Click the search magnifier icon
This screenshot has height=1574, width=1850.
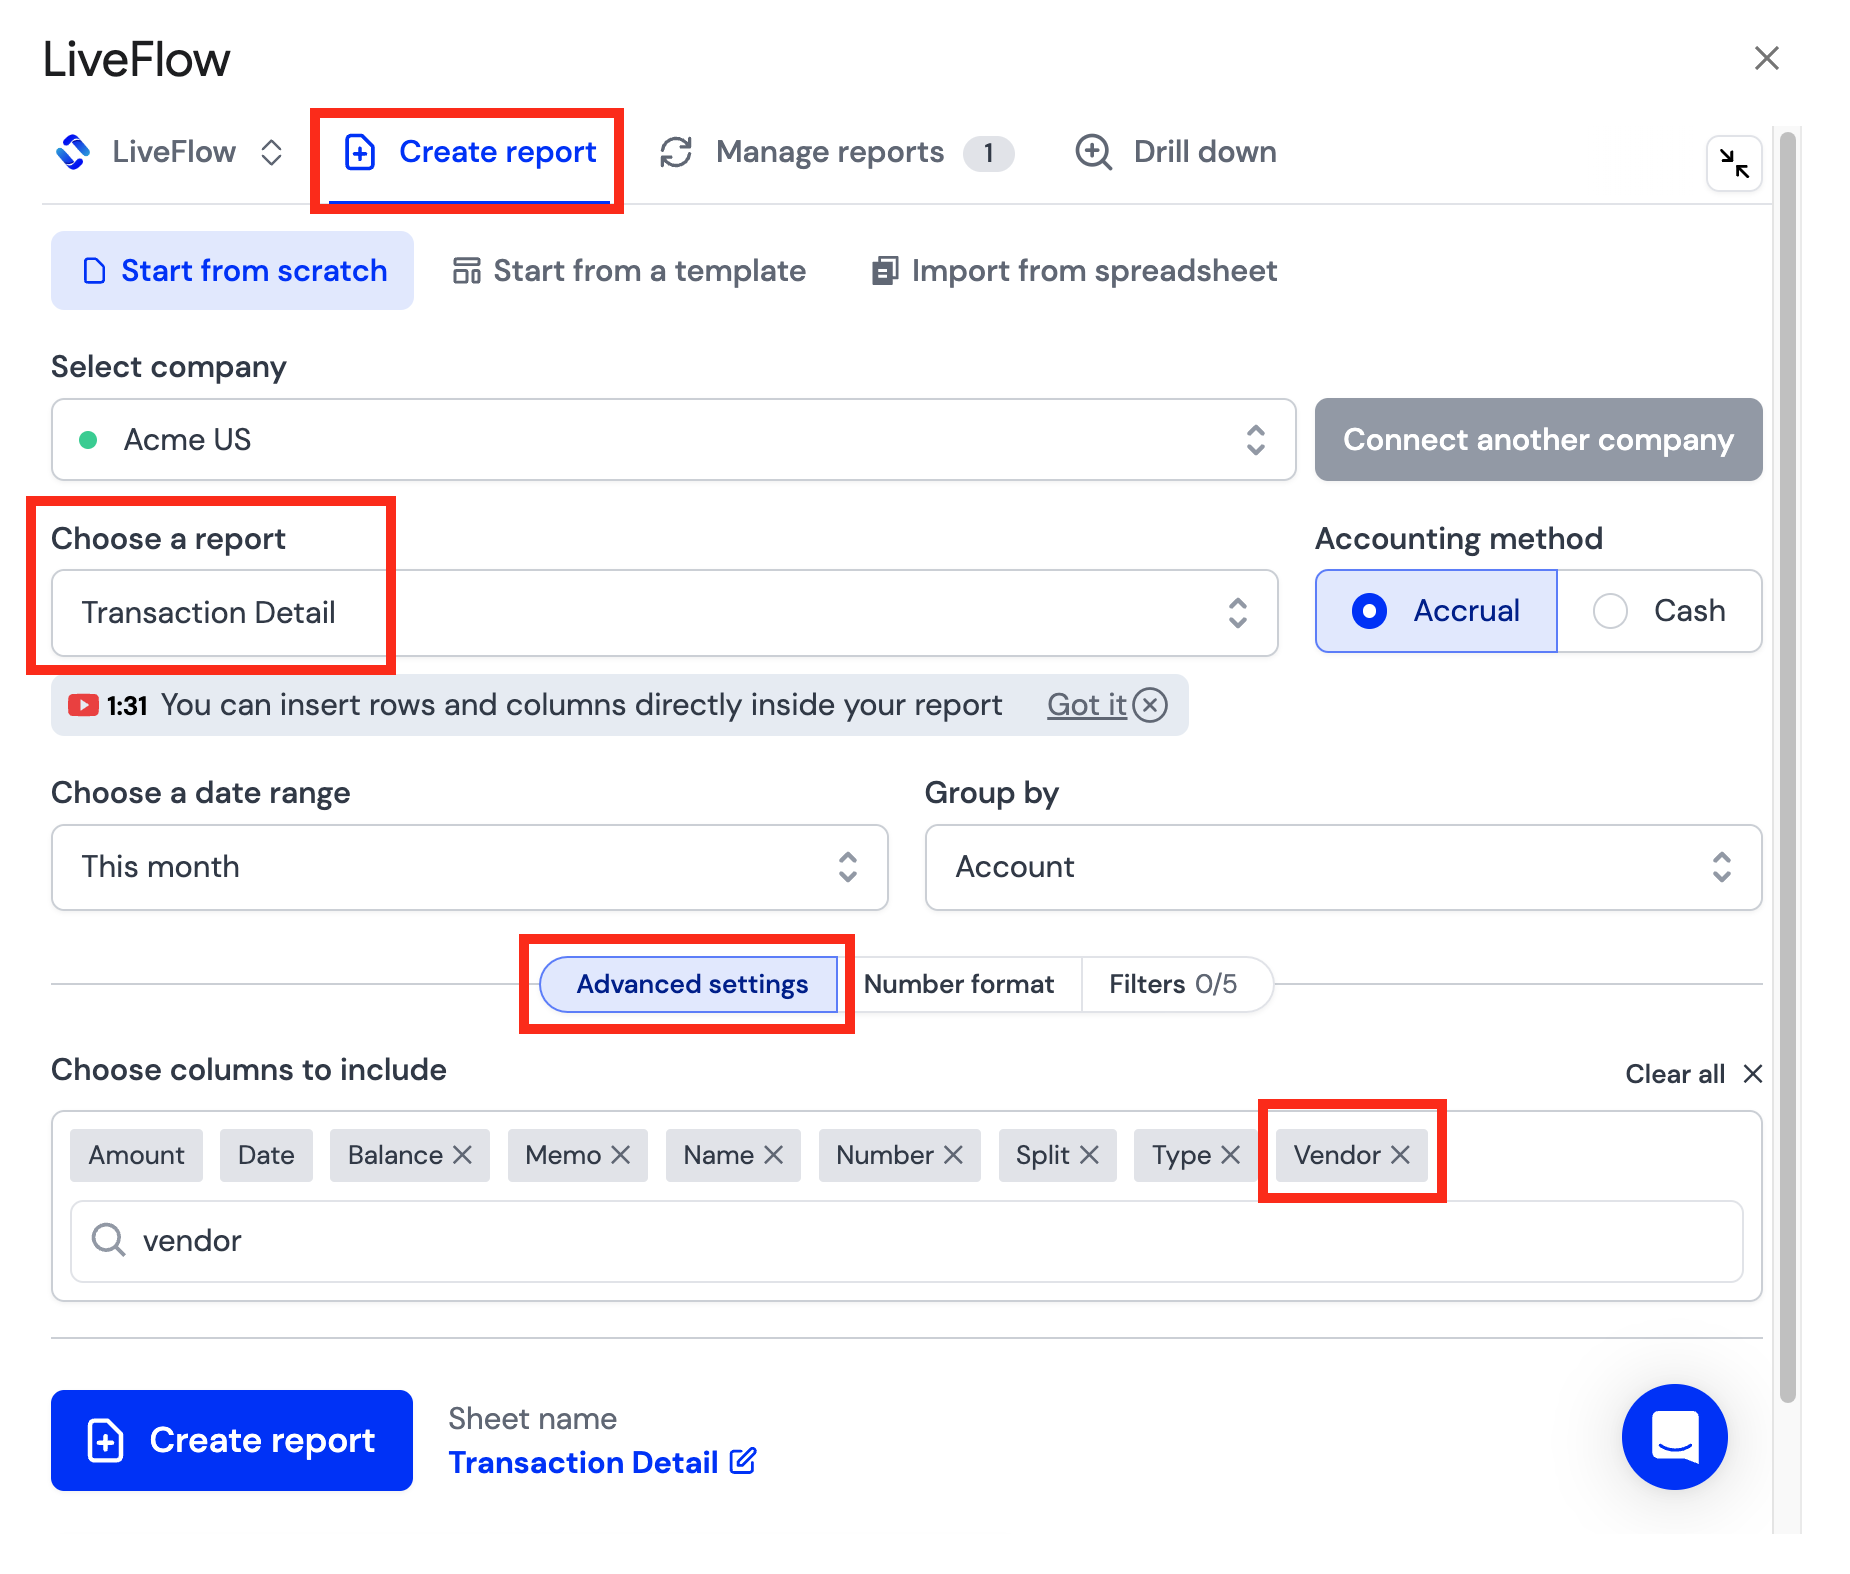coord(108,1240)
